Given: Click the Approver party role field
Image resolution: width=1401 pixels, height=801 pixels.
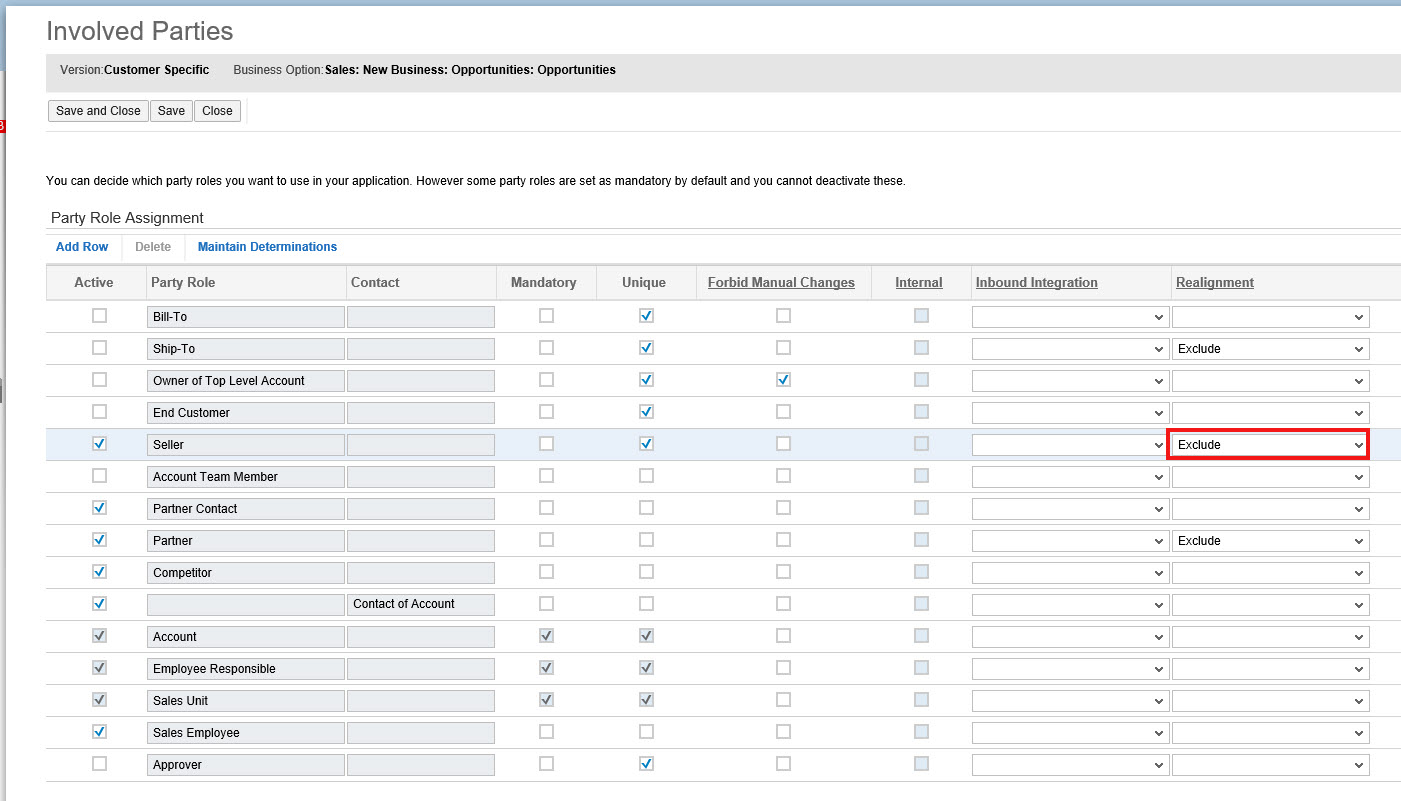Looking at the screenshot, I should coord(246,765).
